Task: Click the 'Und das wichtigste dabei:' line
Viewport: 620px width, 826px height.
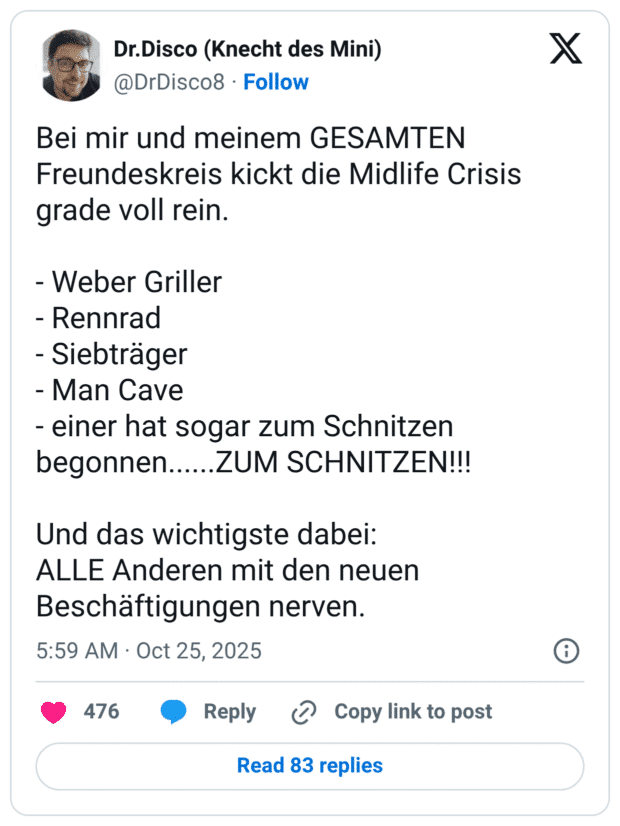Action: 206,535
